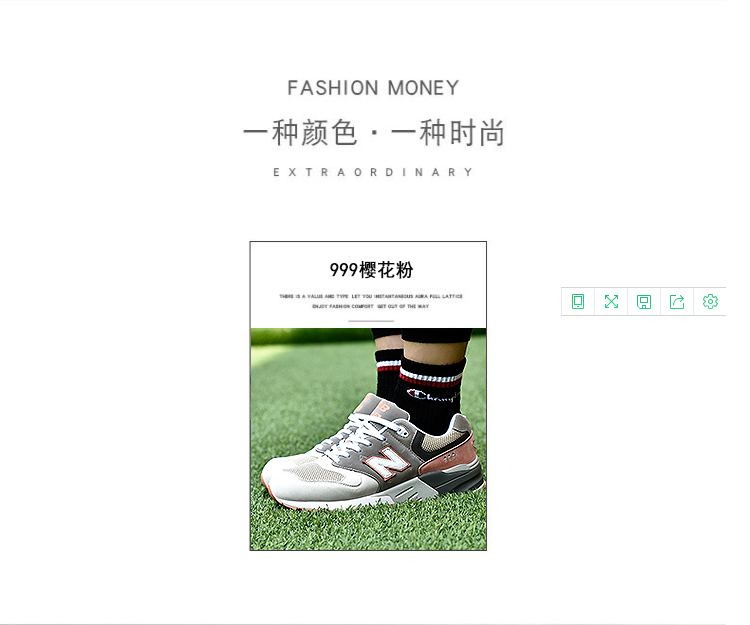Click the short divider line under caption
750x625 pixels.
tap(371, 321)
